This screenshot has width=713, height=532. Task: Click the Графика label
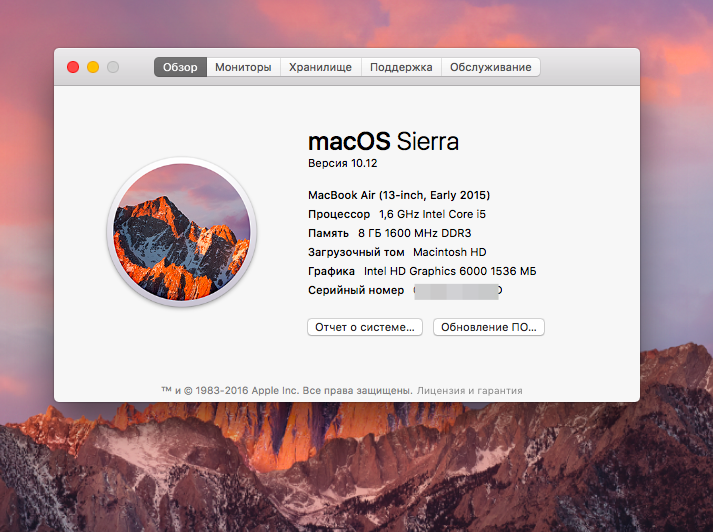[331, 271]
